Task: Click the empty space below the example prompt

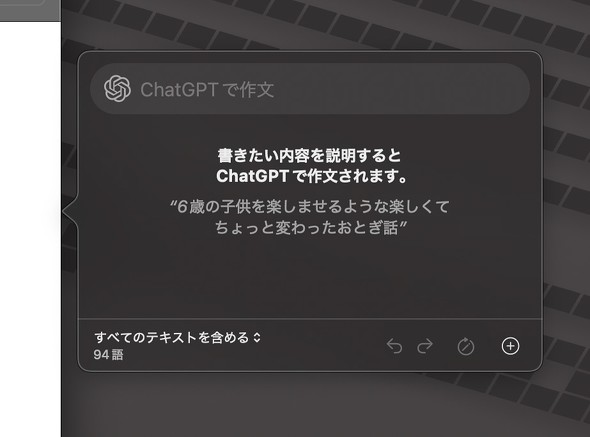Action: [310, 277]
